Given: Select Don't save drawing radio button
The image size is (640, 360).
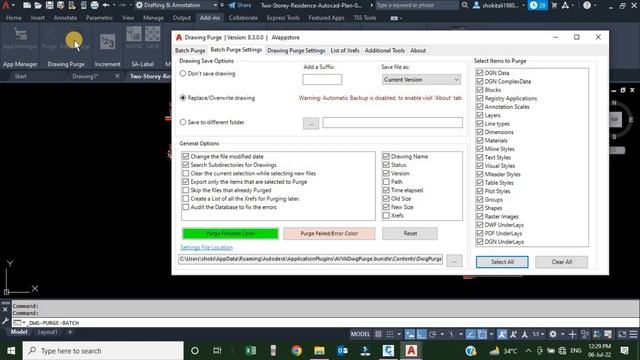Looking at the screenshot, I should [x=183, y=73].
